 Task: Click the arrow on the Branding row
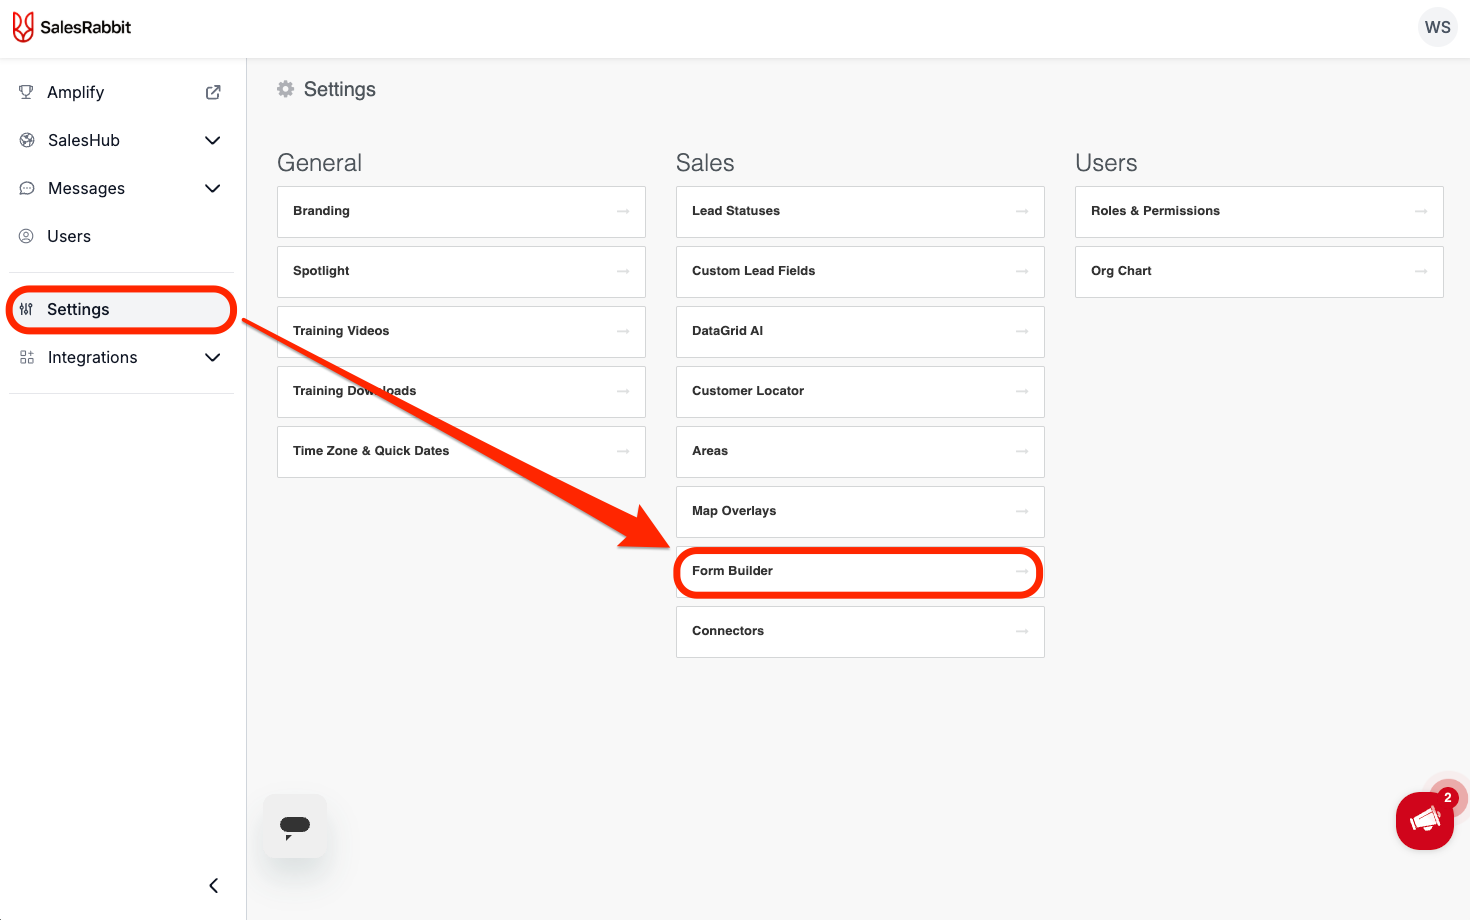point(623,211)
